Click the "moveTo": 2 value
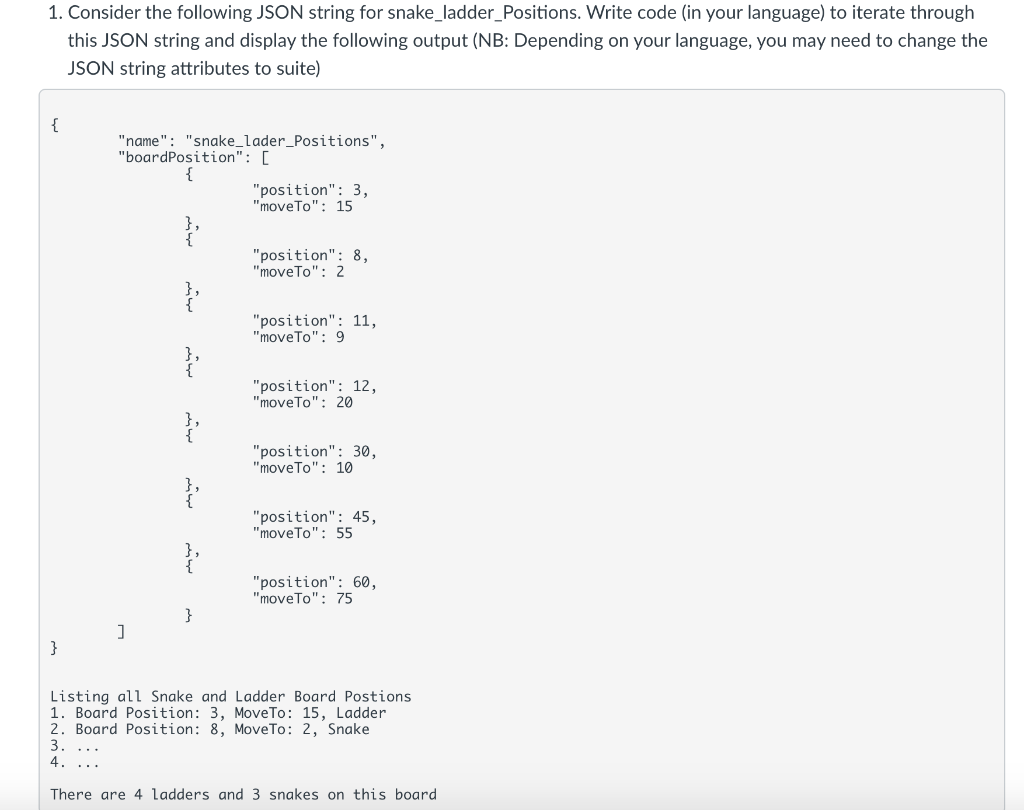 point(297,271)
